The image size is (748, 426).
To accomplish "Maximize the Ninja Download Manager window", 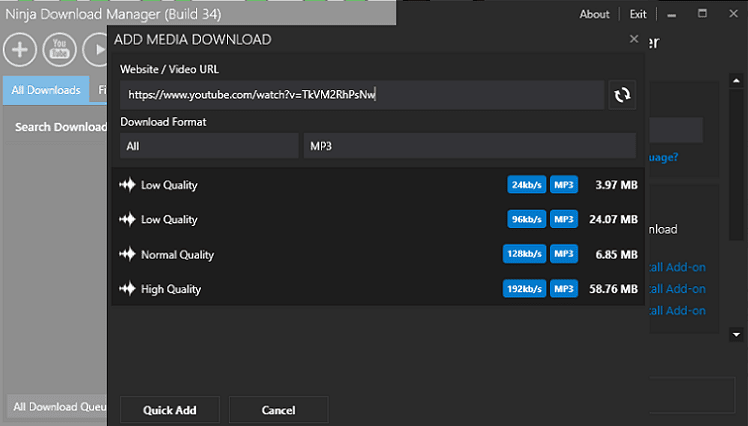I will point(702,13).
